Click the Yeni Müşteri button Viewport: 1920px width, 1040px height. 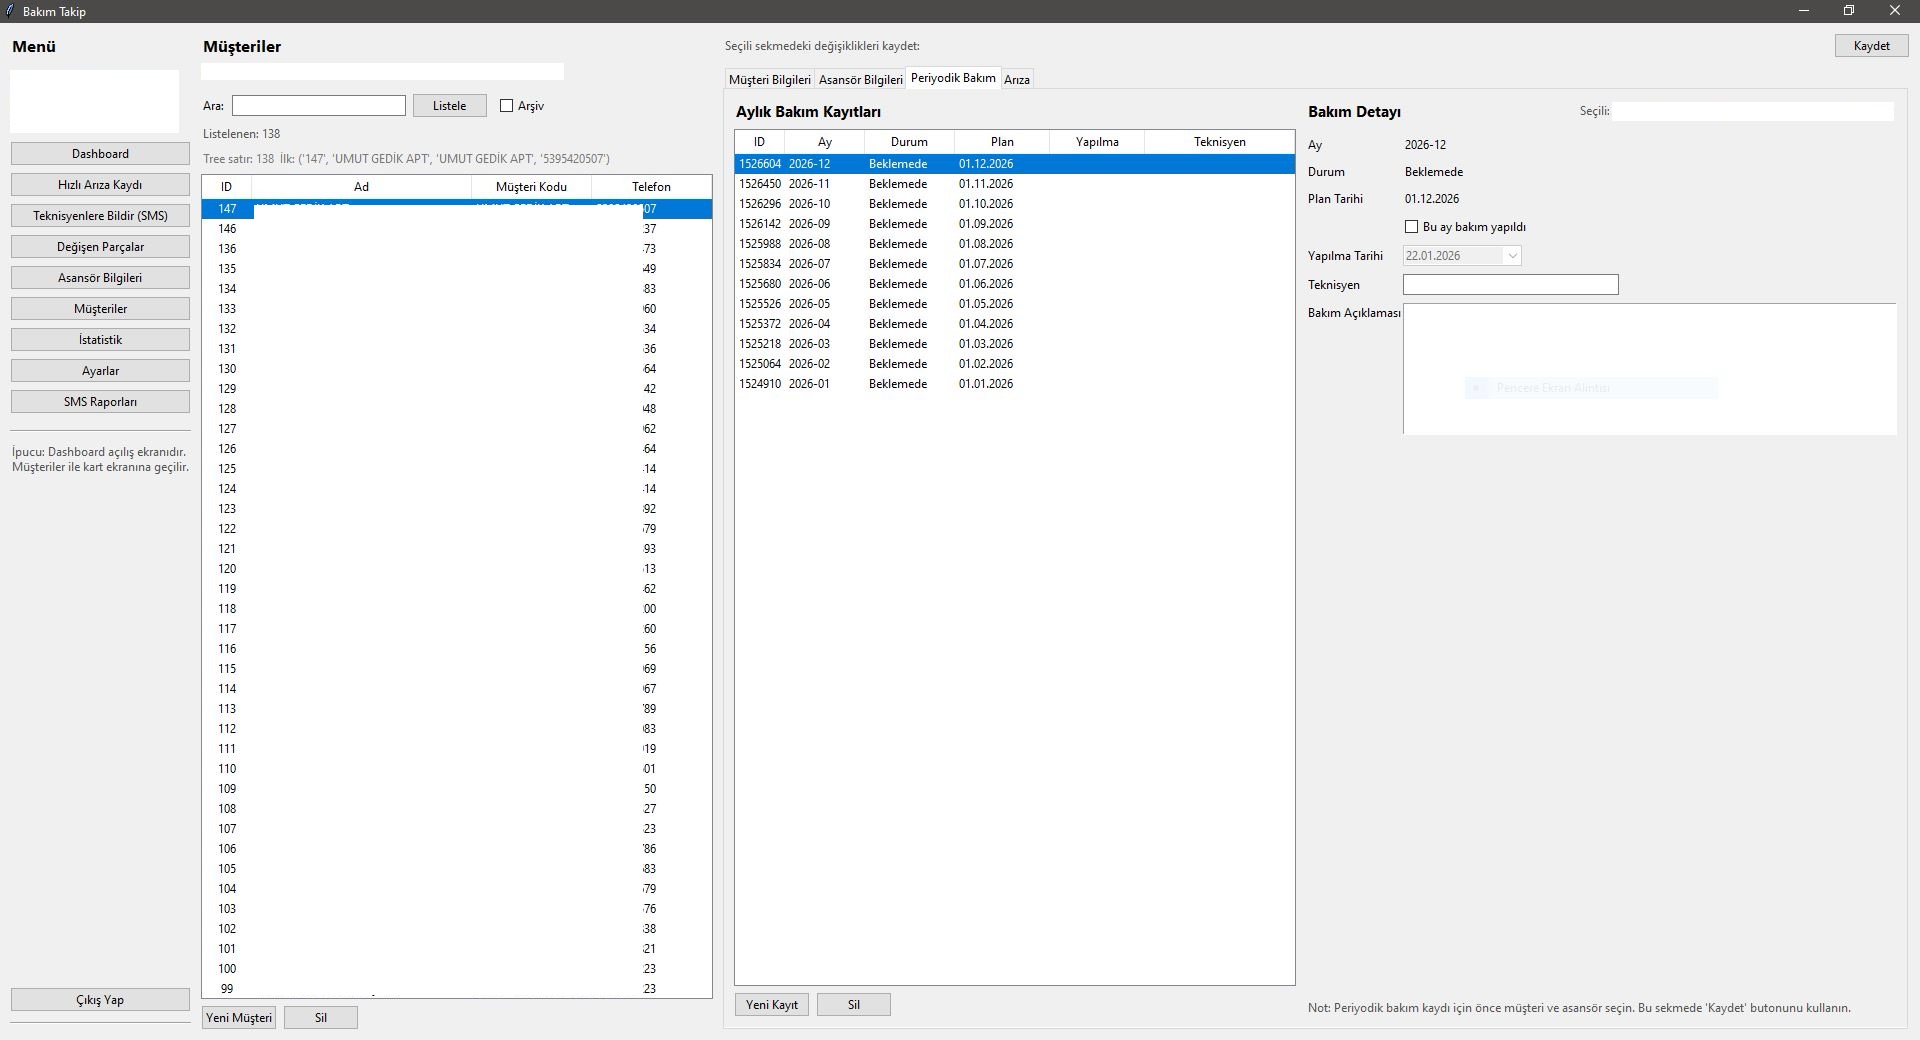point(239,1018)
